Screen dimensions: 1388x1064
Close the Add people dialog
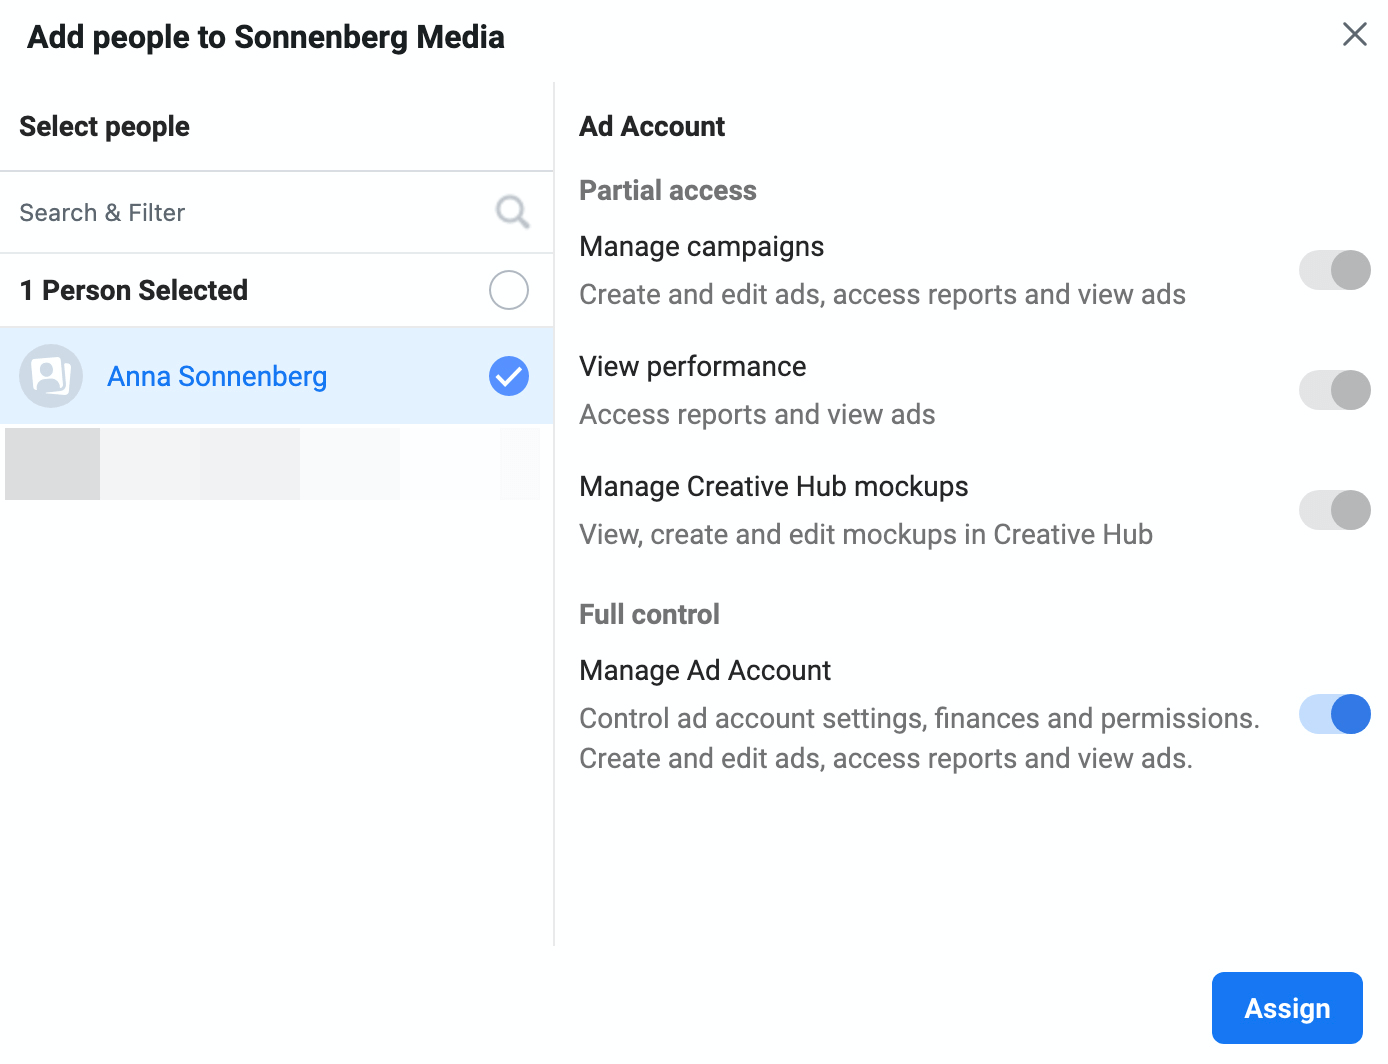tap(1354, 34)
